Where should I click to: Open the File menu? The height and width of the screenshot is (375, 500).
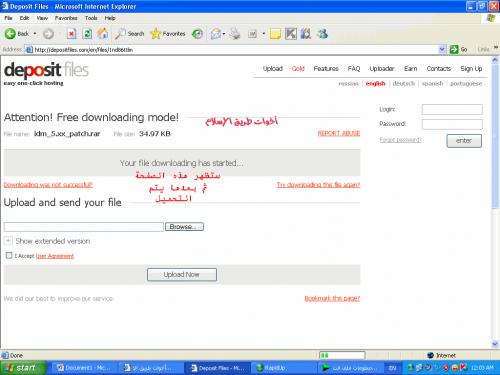(8, 18)
